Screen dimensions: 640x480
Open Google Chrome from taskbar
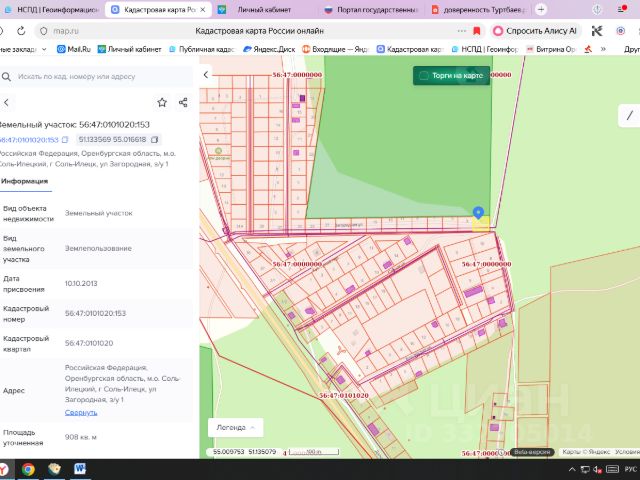click(28, 469)
